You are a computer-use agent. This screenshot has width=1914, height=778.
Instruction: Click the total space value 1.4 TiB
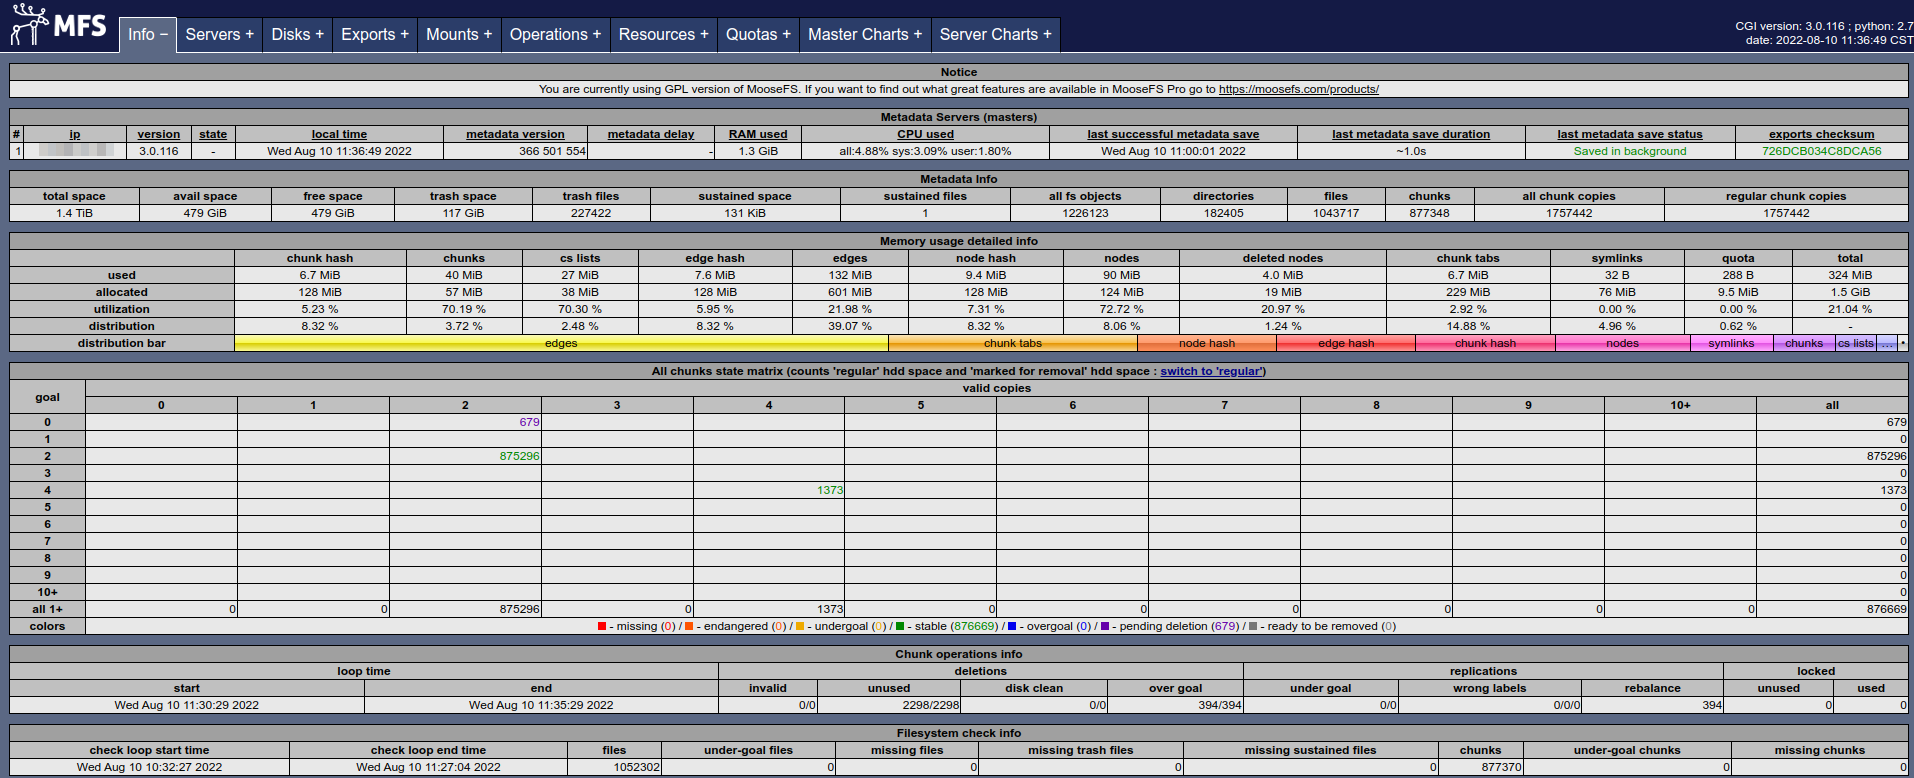[x=74, y=213]
